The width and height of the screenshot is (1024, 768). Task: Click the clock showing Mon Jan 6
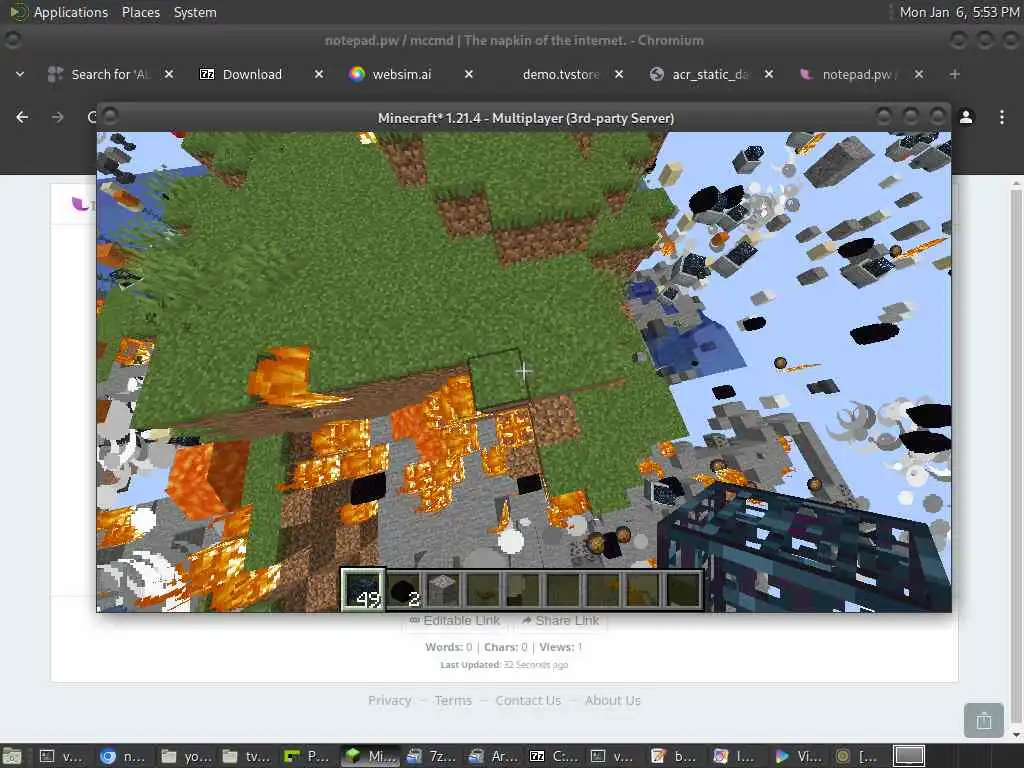959,12
